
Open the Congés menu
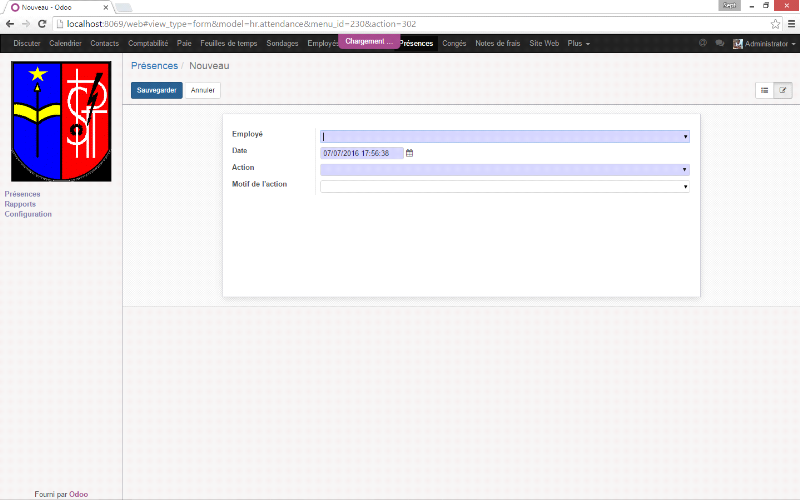[454, 43]
